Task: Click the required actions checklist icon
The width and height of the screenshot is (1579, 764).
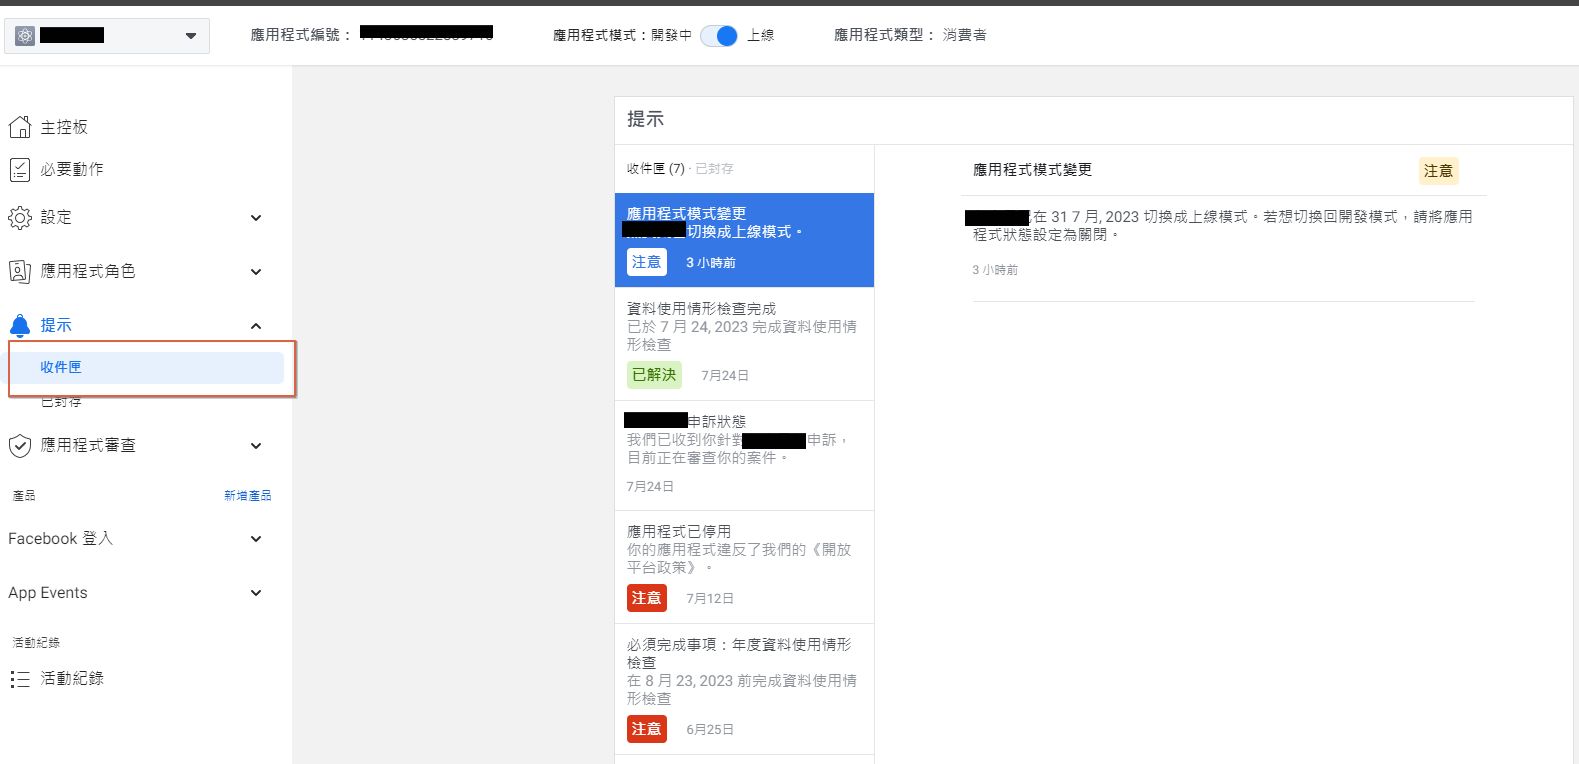Action: (x=20, y=170)
